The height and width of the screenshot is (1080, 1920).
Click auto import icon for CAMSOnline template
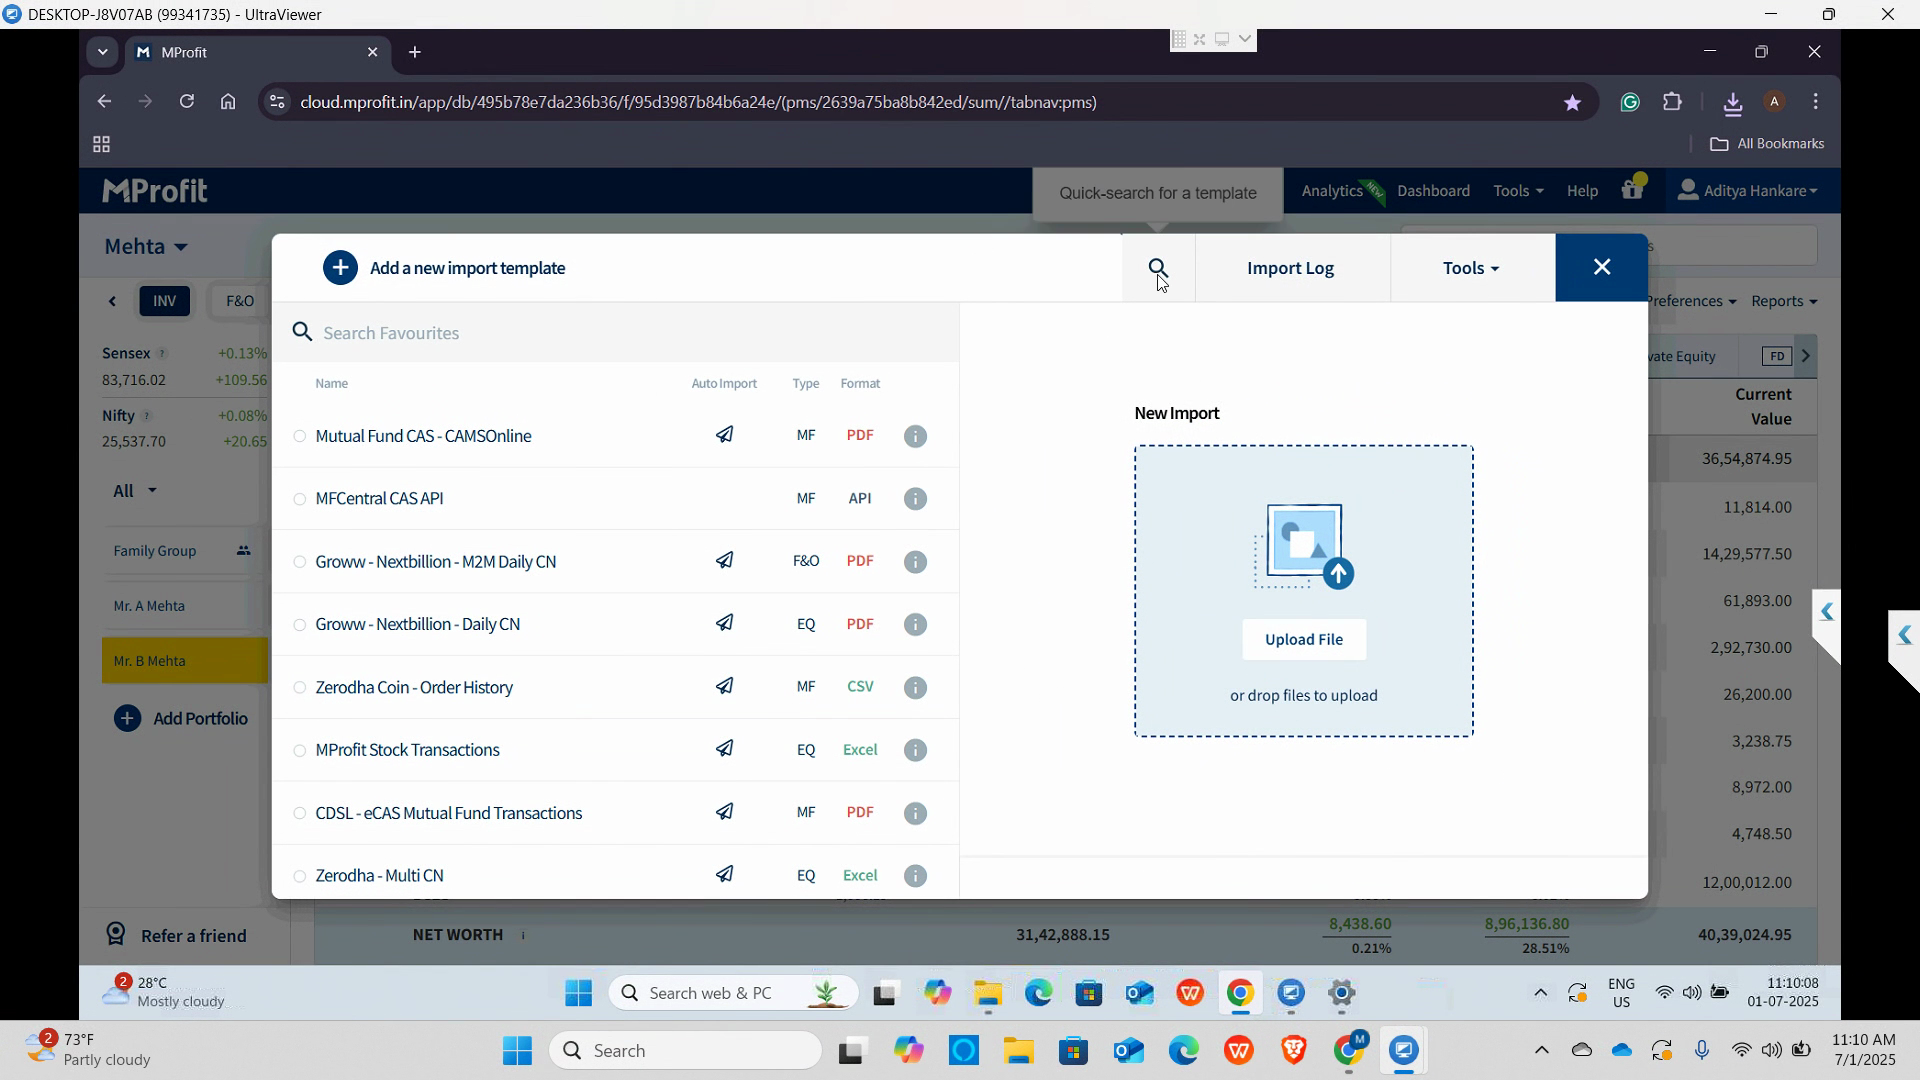click(725, 435)
